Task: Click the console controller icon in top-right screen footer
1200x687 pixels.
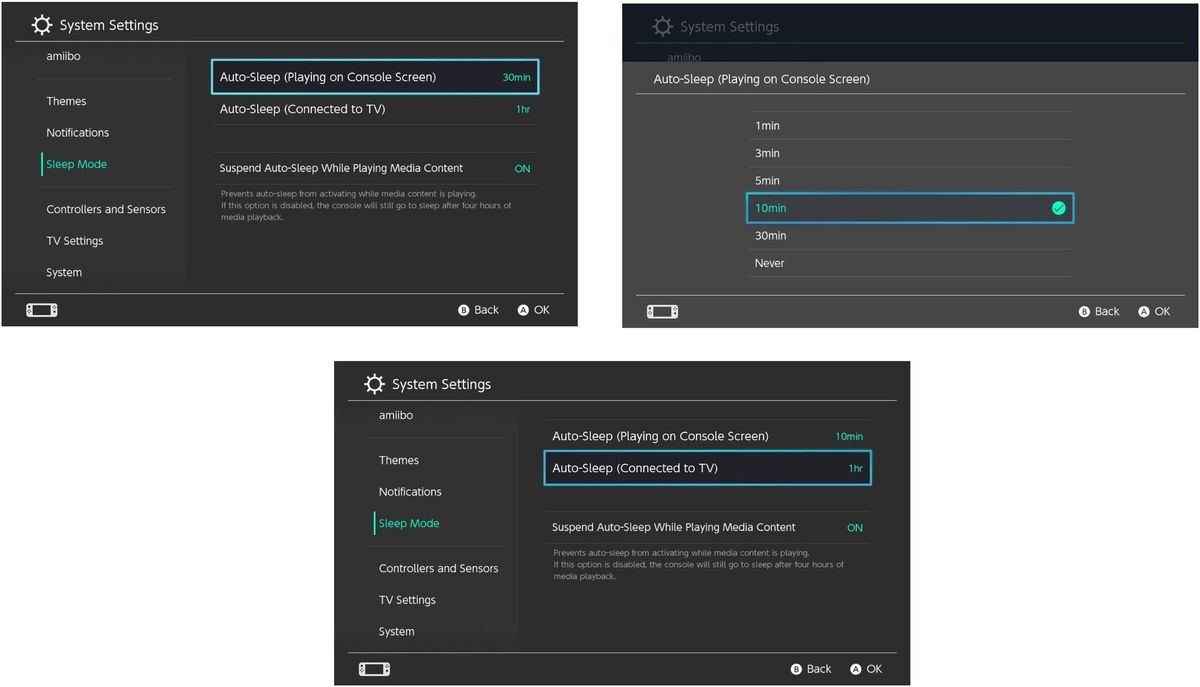Action: coord(662,312)
